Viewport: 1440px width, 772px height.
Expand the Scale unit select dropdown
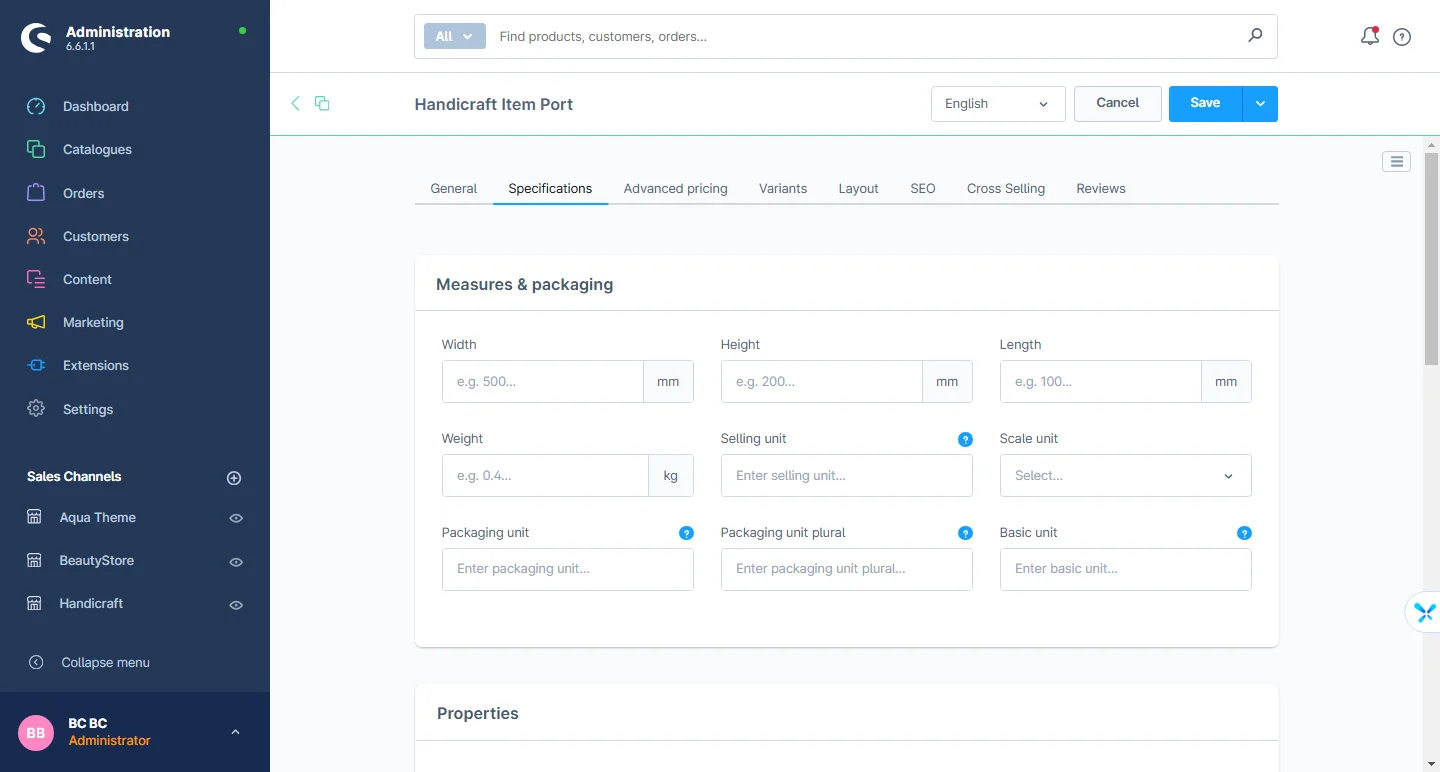coord(1125,476)
